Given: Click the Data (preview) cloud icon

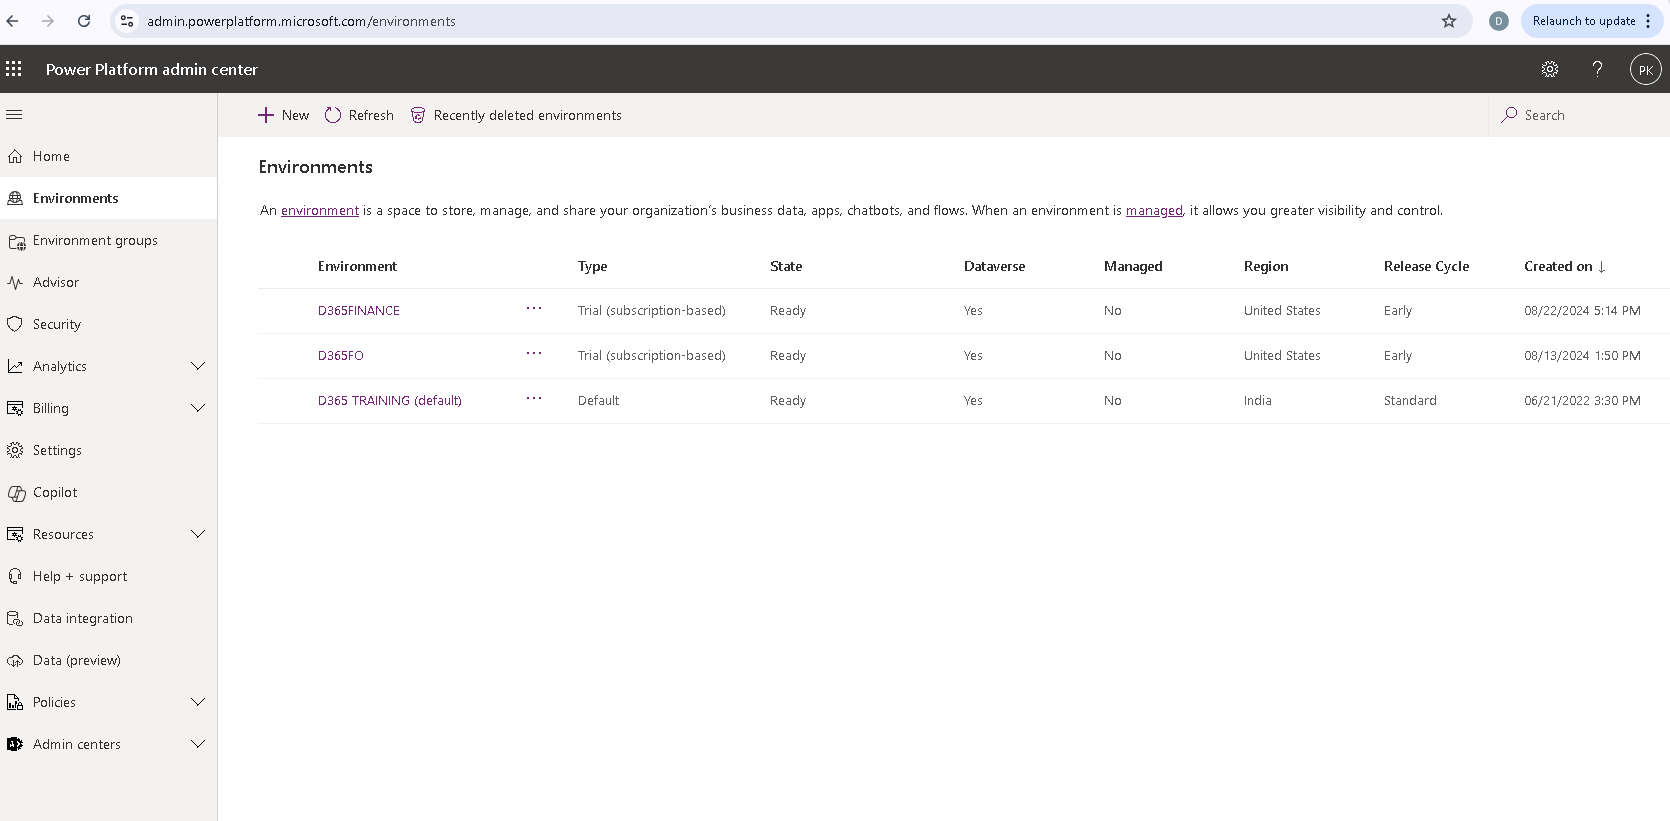Looking at the screenshot, I should pyautogui.click(x=15, y=661).
